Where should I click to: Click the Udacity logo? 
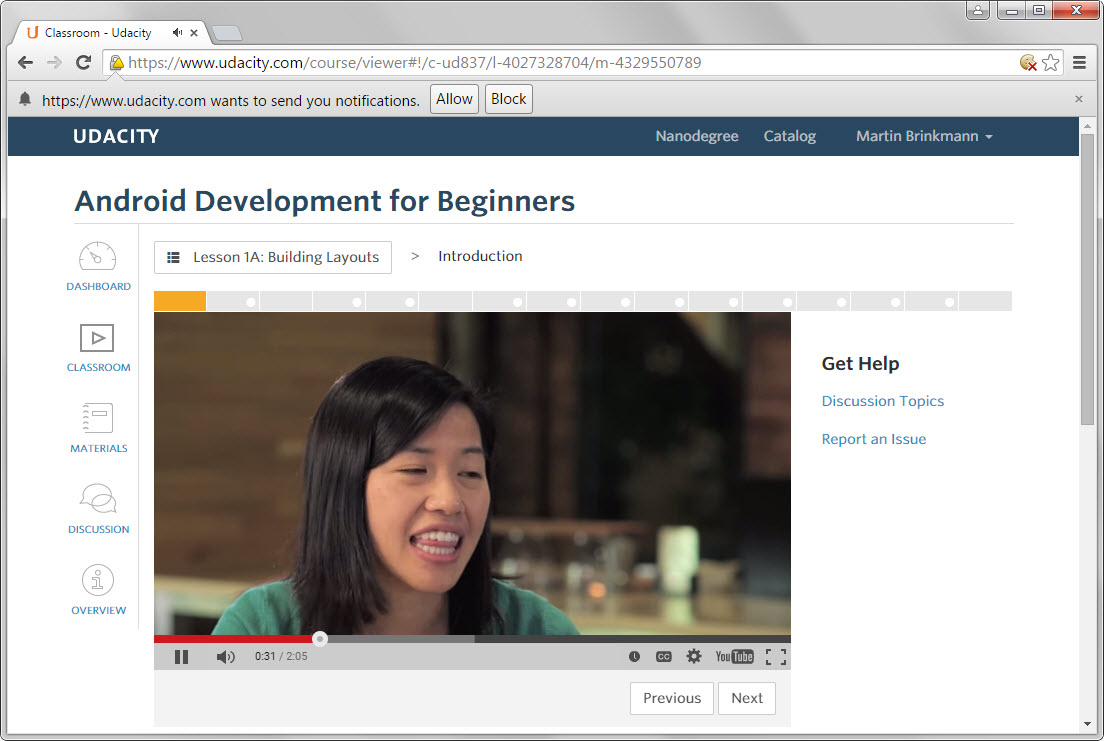click(116, 136)
